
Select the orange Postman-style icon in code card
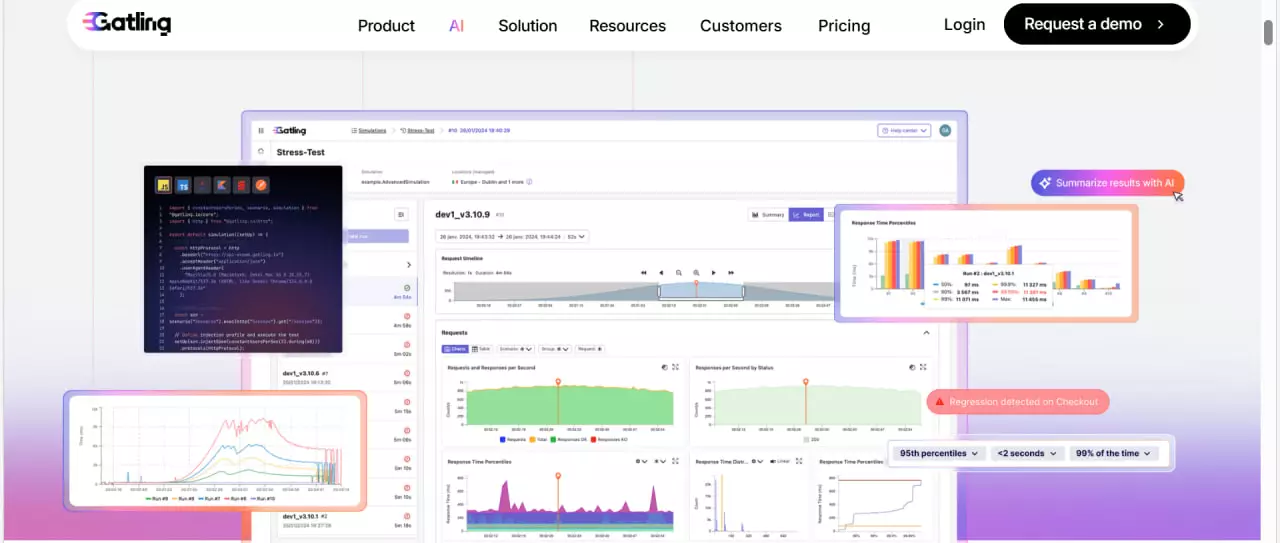click(x=261, y=185)
